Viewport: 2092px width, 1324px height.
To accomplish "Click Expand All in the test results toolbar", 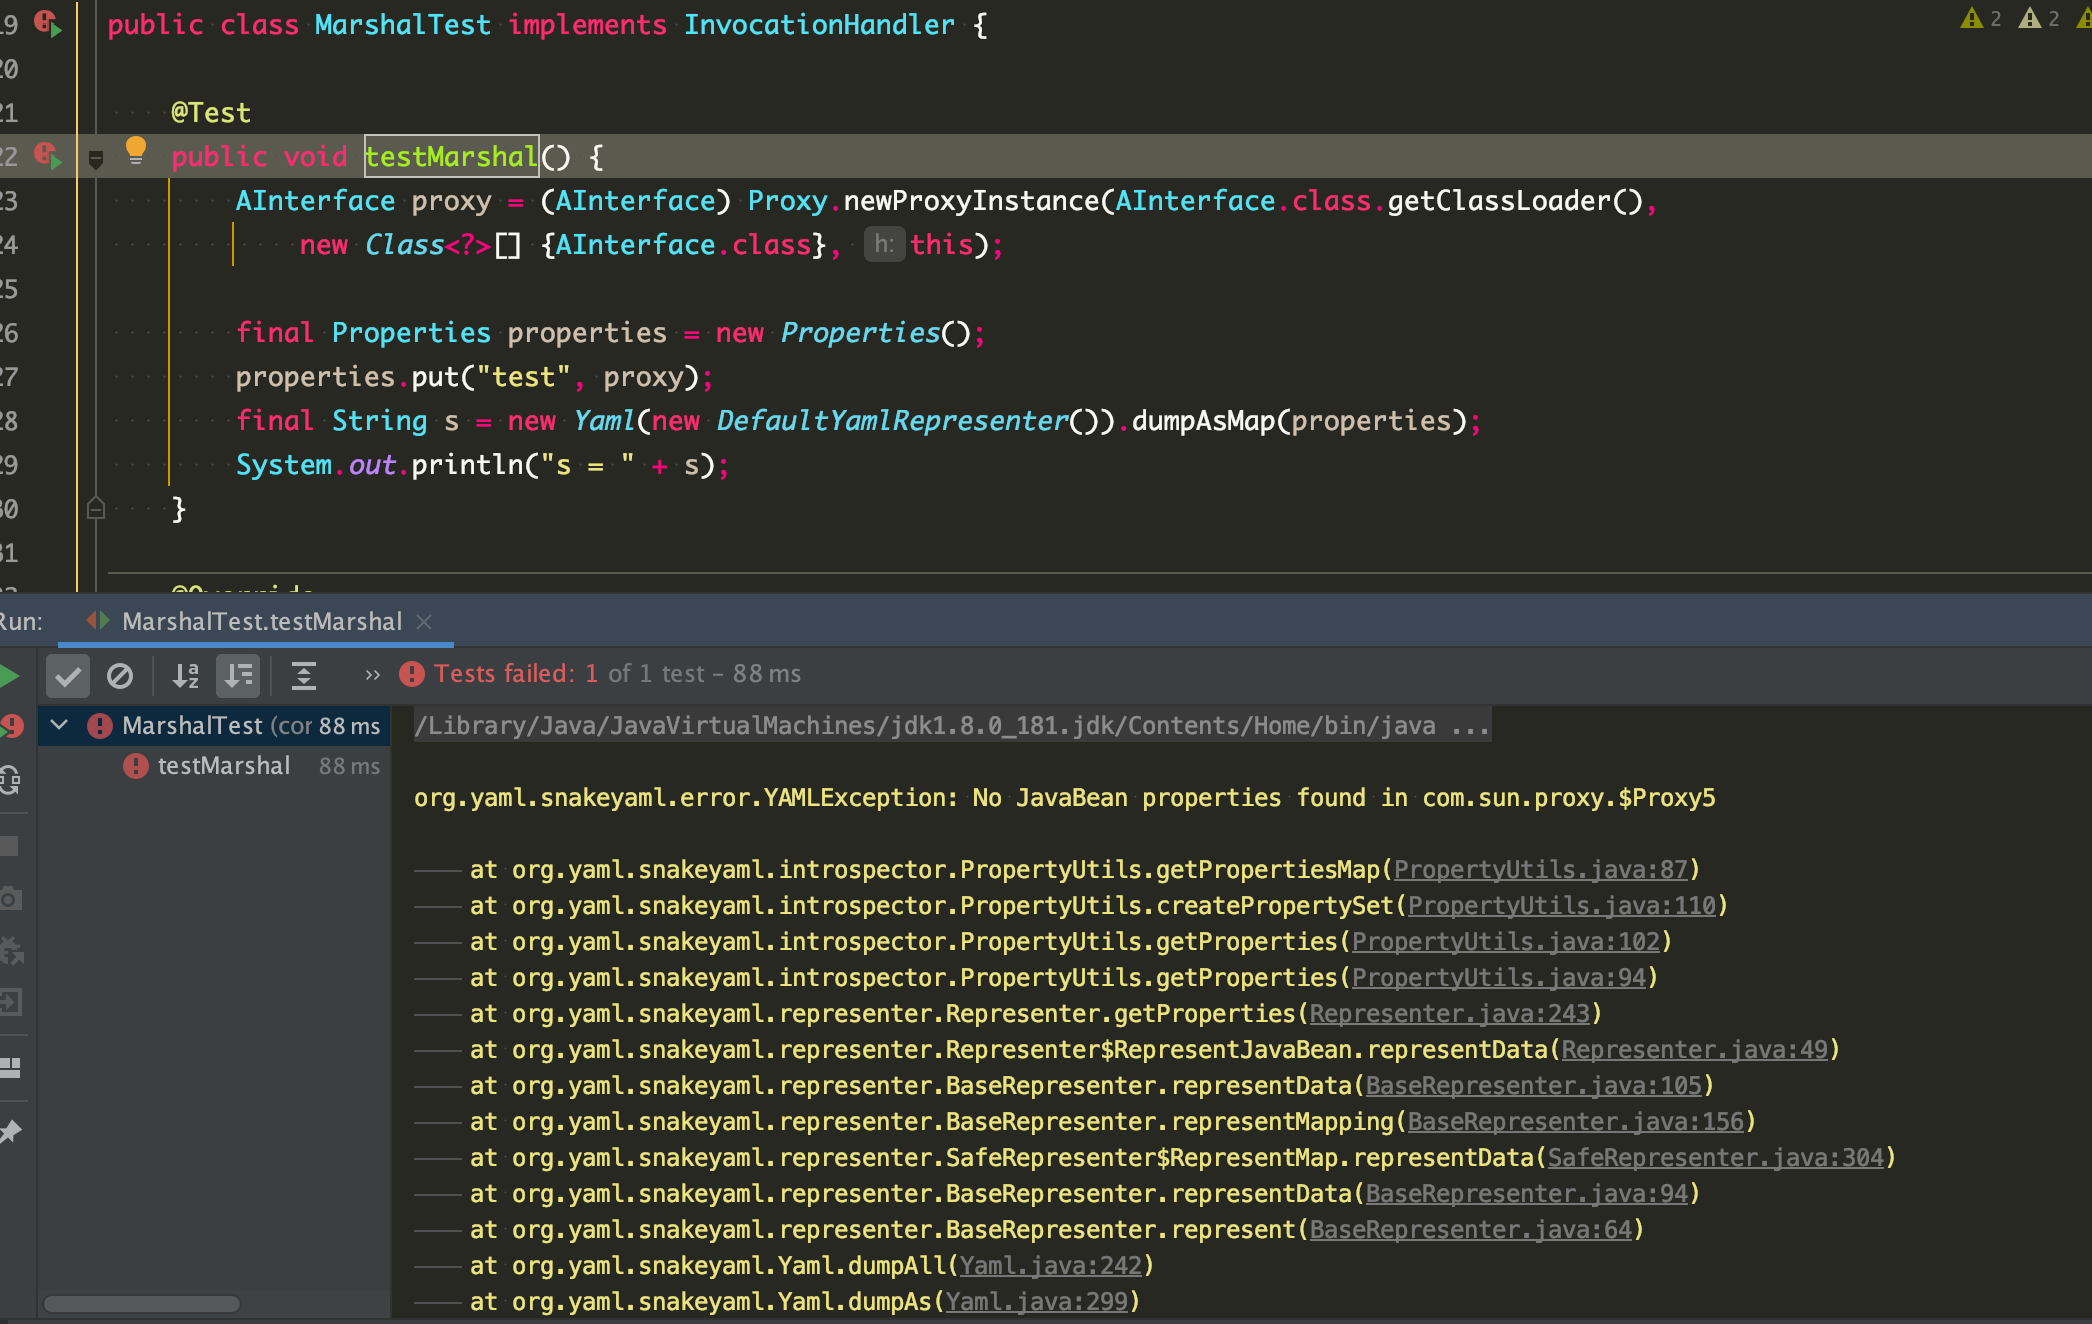I will pos(304,676).
